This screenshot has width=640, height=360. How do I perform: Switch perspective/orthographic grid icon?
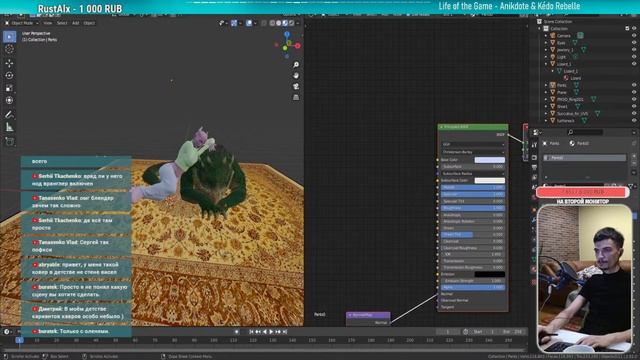296,98
